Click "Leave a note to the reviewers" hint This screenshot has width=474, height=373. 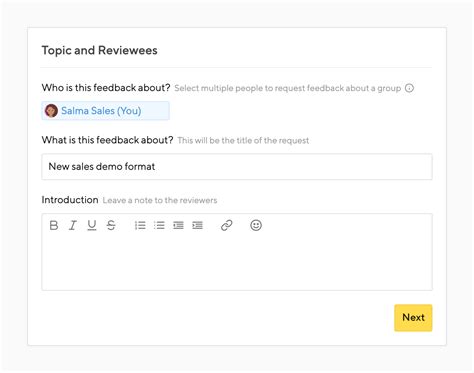click(160, 200)
